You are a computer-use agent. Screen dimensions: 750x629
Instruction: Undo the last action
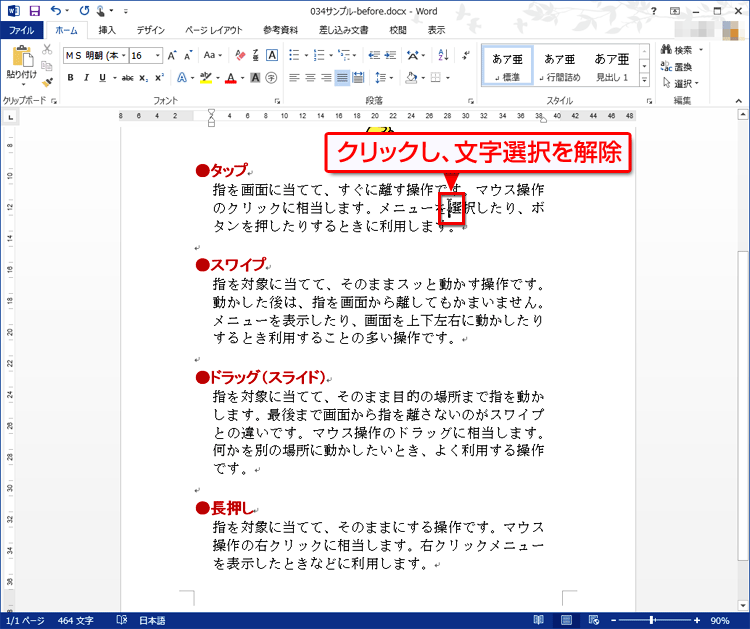56,11
